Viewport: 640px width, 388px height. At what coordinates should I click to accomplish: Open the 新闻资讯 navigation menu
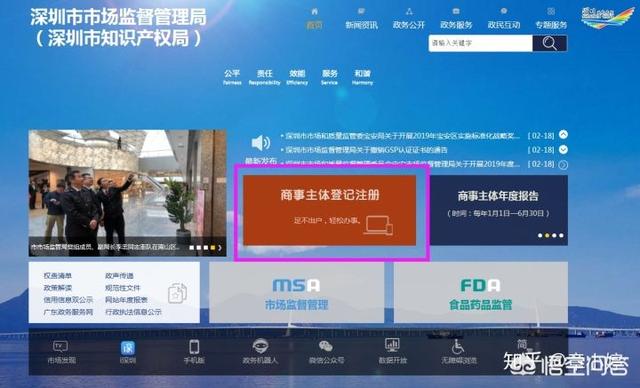[362, 19]
